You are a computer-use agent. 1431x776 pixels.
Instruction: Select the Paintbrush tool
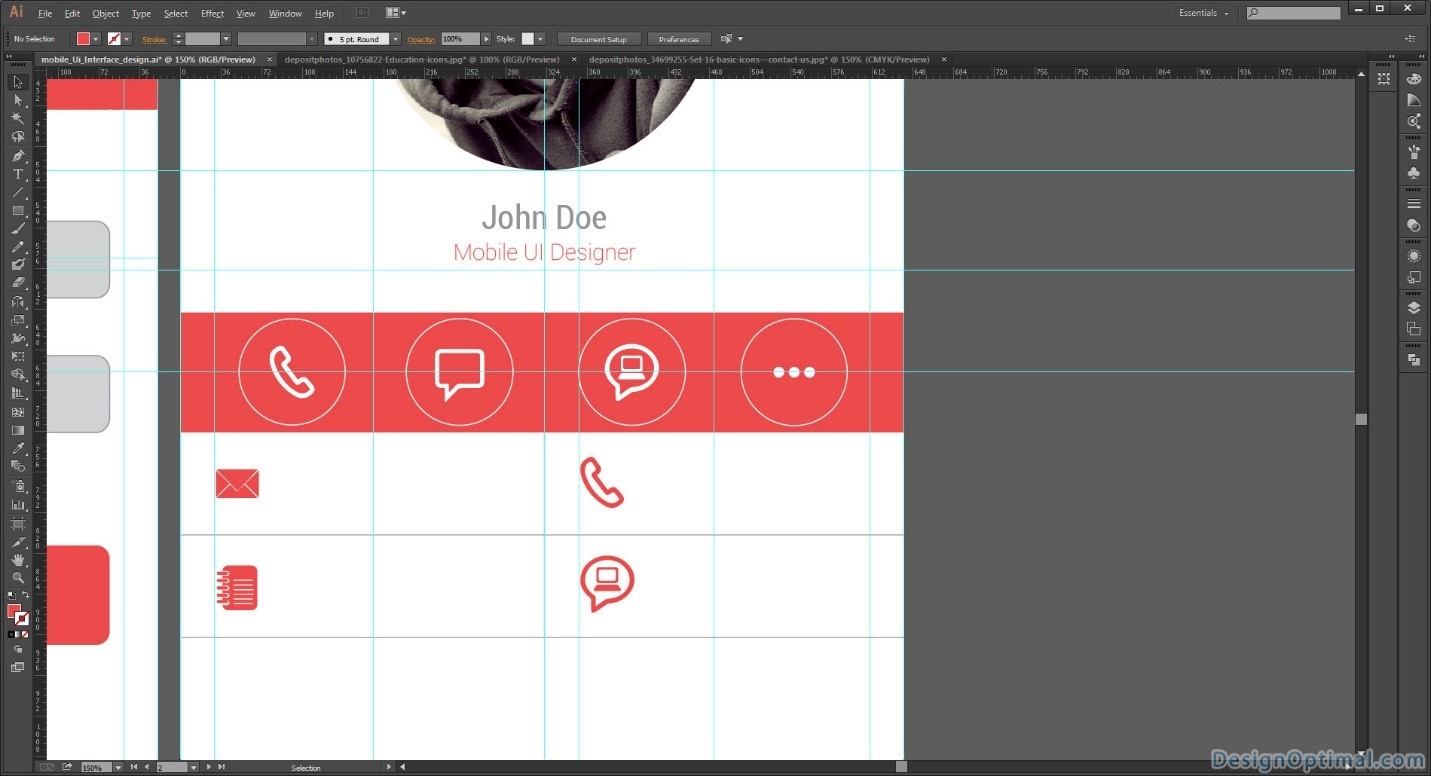[17, 228]
